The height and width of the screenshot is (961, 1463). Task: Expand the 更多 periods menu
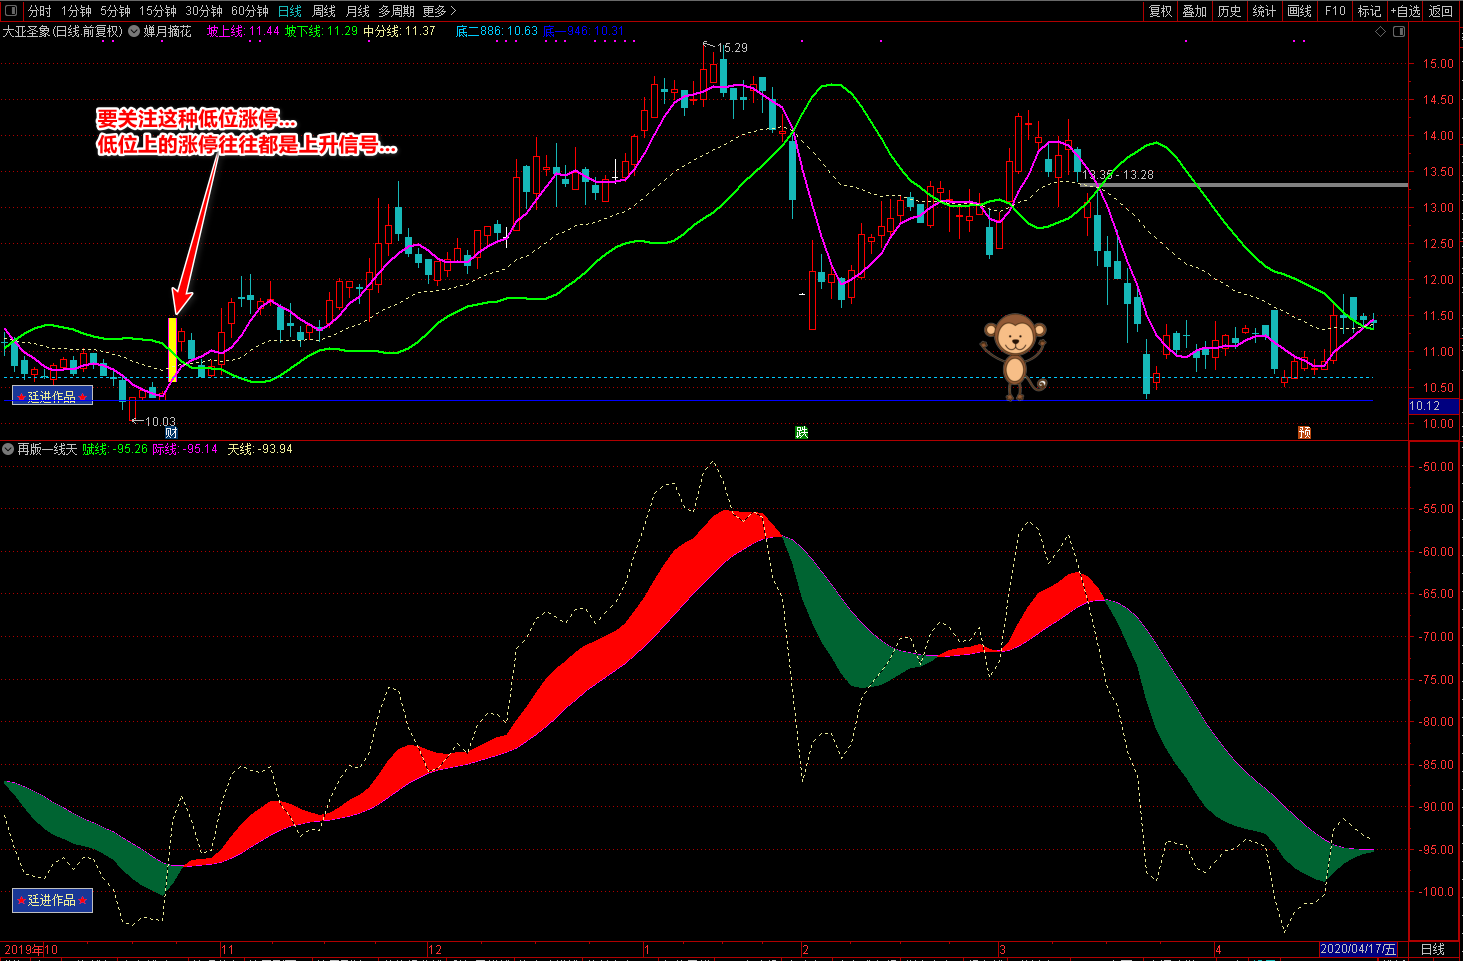pos(439,11)
